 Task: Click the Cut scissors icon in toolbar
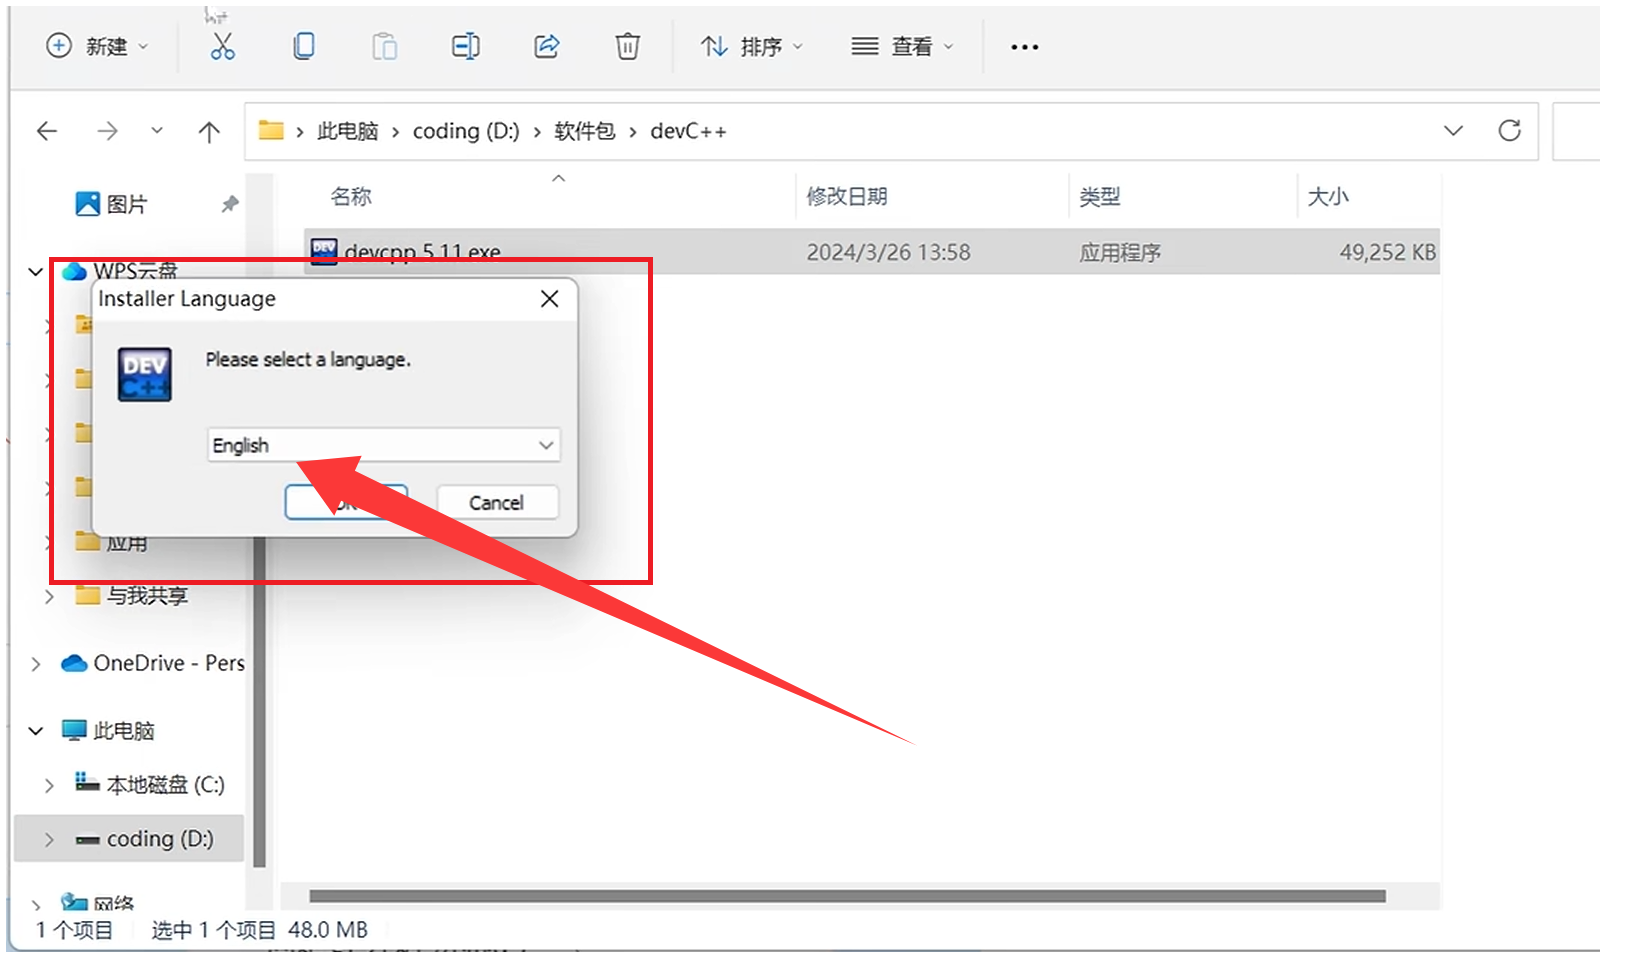coord(222,46)
